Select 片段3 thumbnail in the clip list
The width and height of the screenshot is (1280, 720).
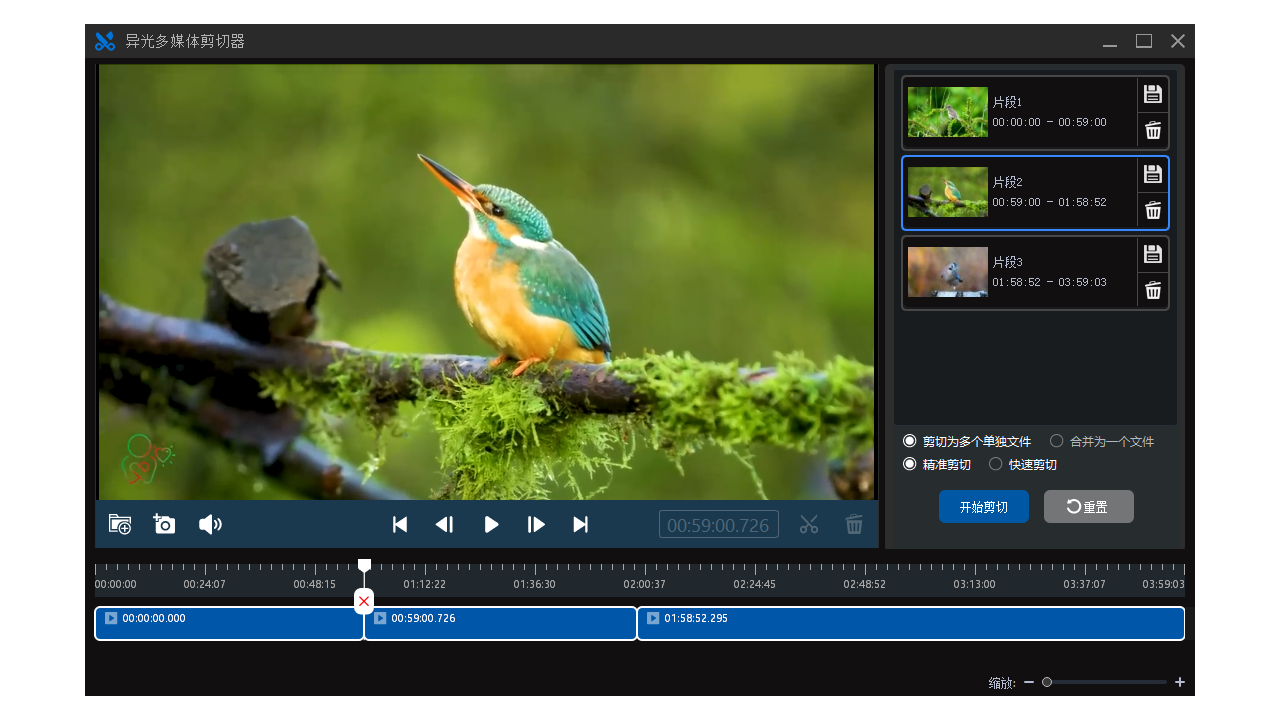click(x=947, y=272)
